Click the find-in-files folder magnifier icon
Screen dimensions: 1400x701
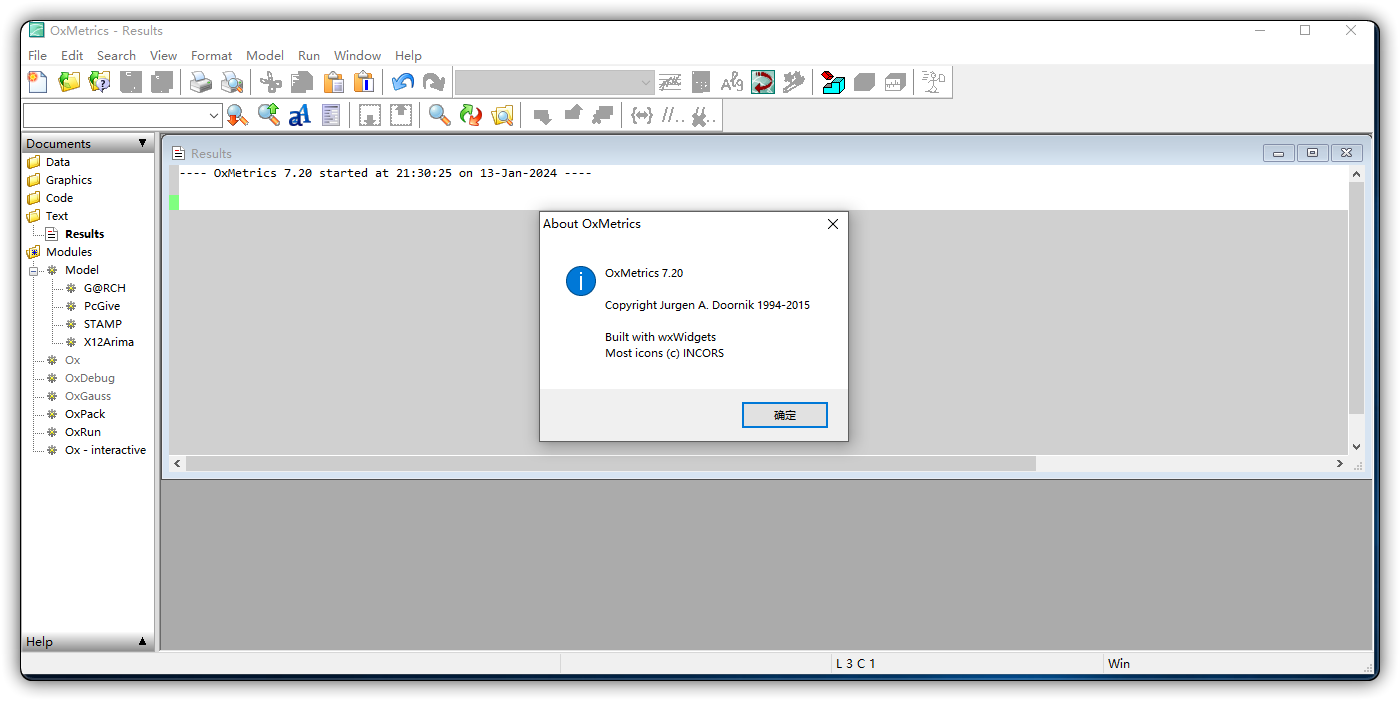click(x=502, y=116)
